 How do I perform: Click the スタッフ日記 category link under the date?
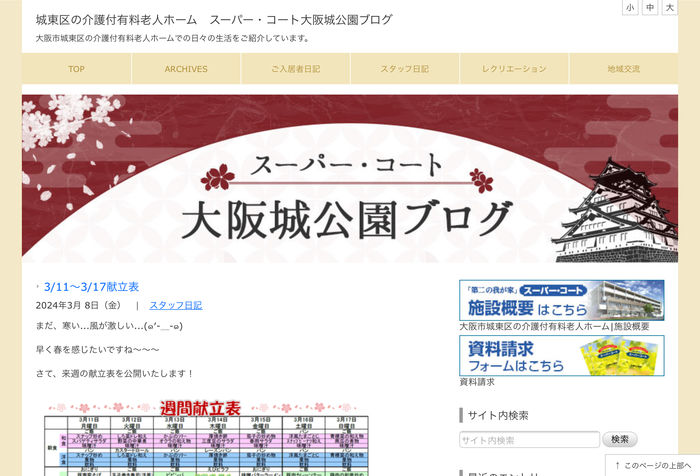click(x=175, y=305)
